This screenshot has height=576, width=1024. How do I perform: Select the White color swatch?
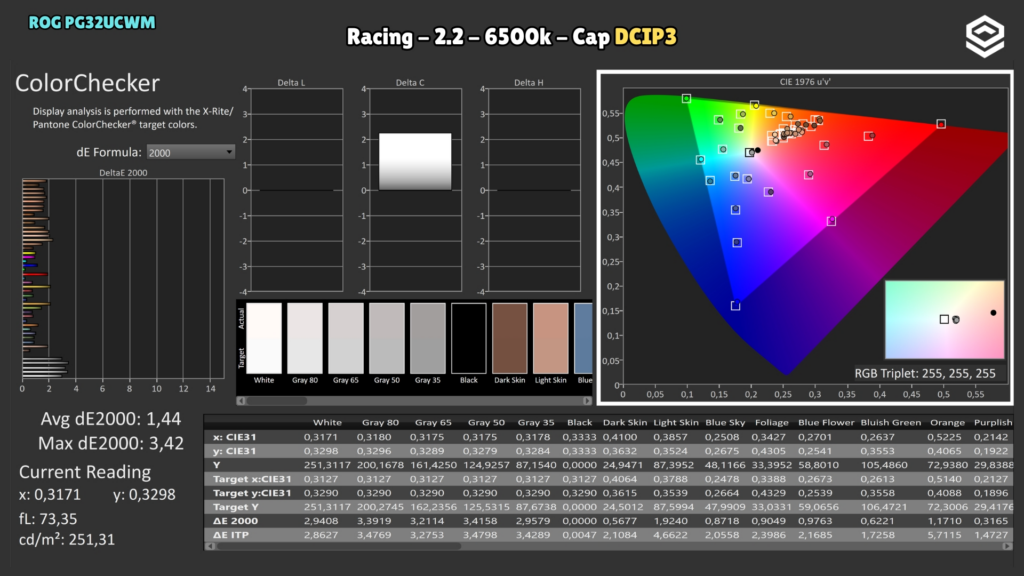click(x=264, y=338)
